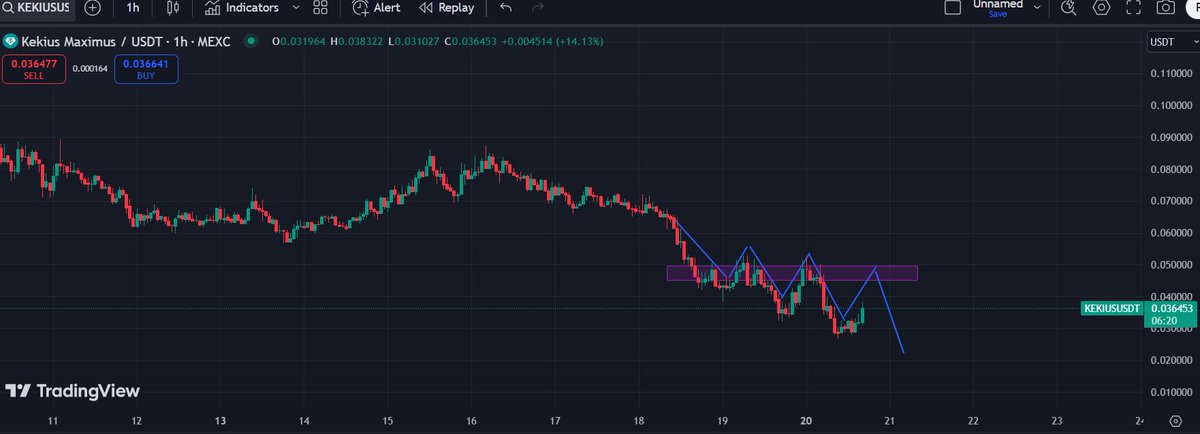The image size is (1200, 434).
Task: Enter fullscreen mode
Action: click(x=1133, y=7)
